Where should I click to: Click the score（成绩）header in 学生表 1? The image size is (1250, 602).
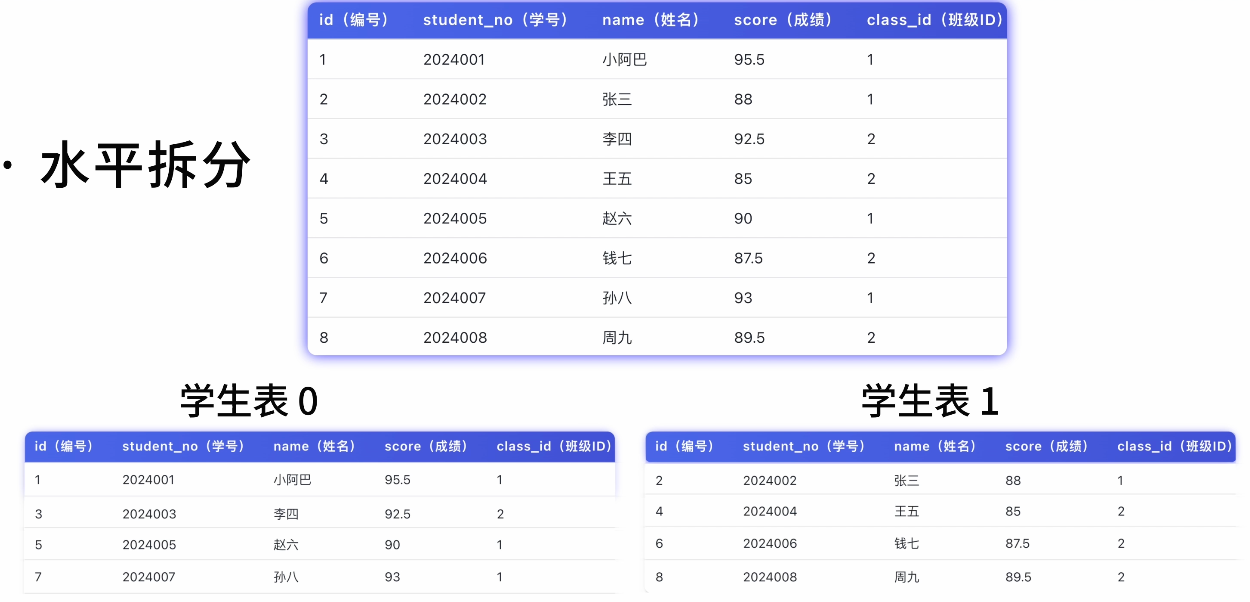coord(1047,447)
